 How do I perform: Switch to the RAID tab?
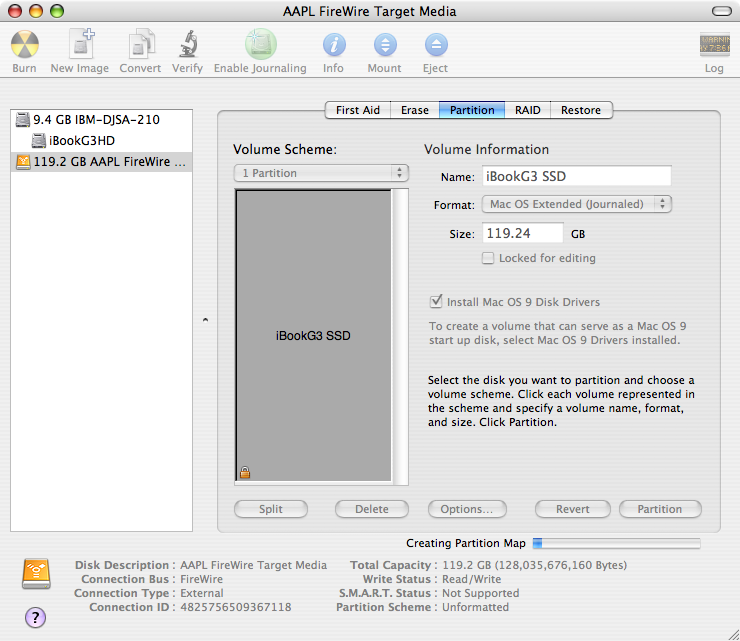pos(528,110)
